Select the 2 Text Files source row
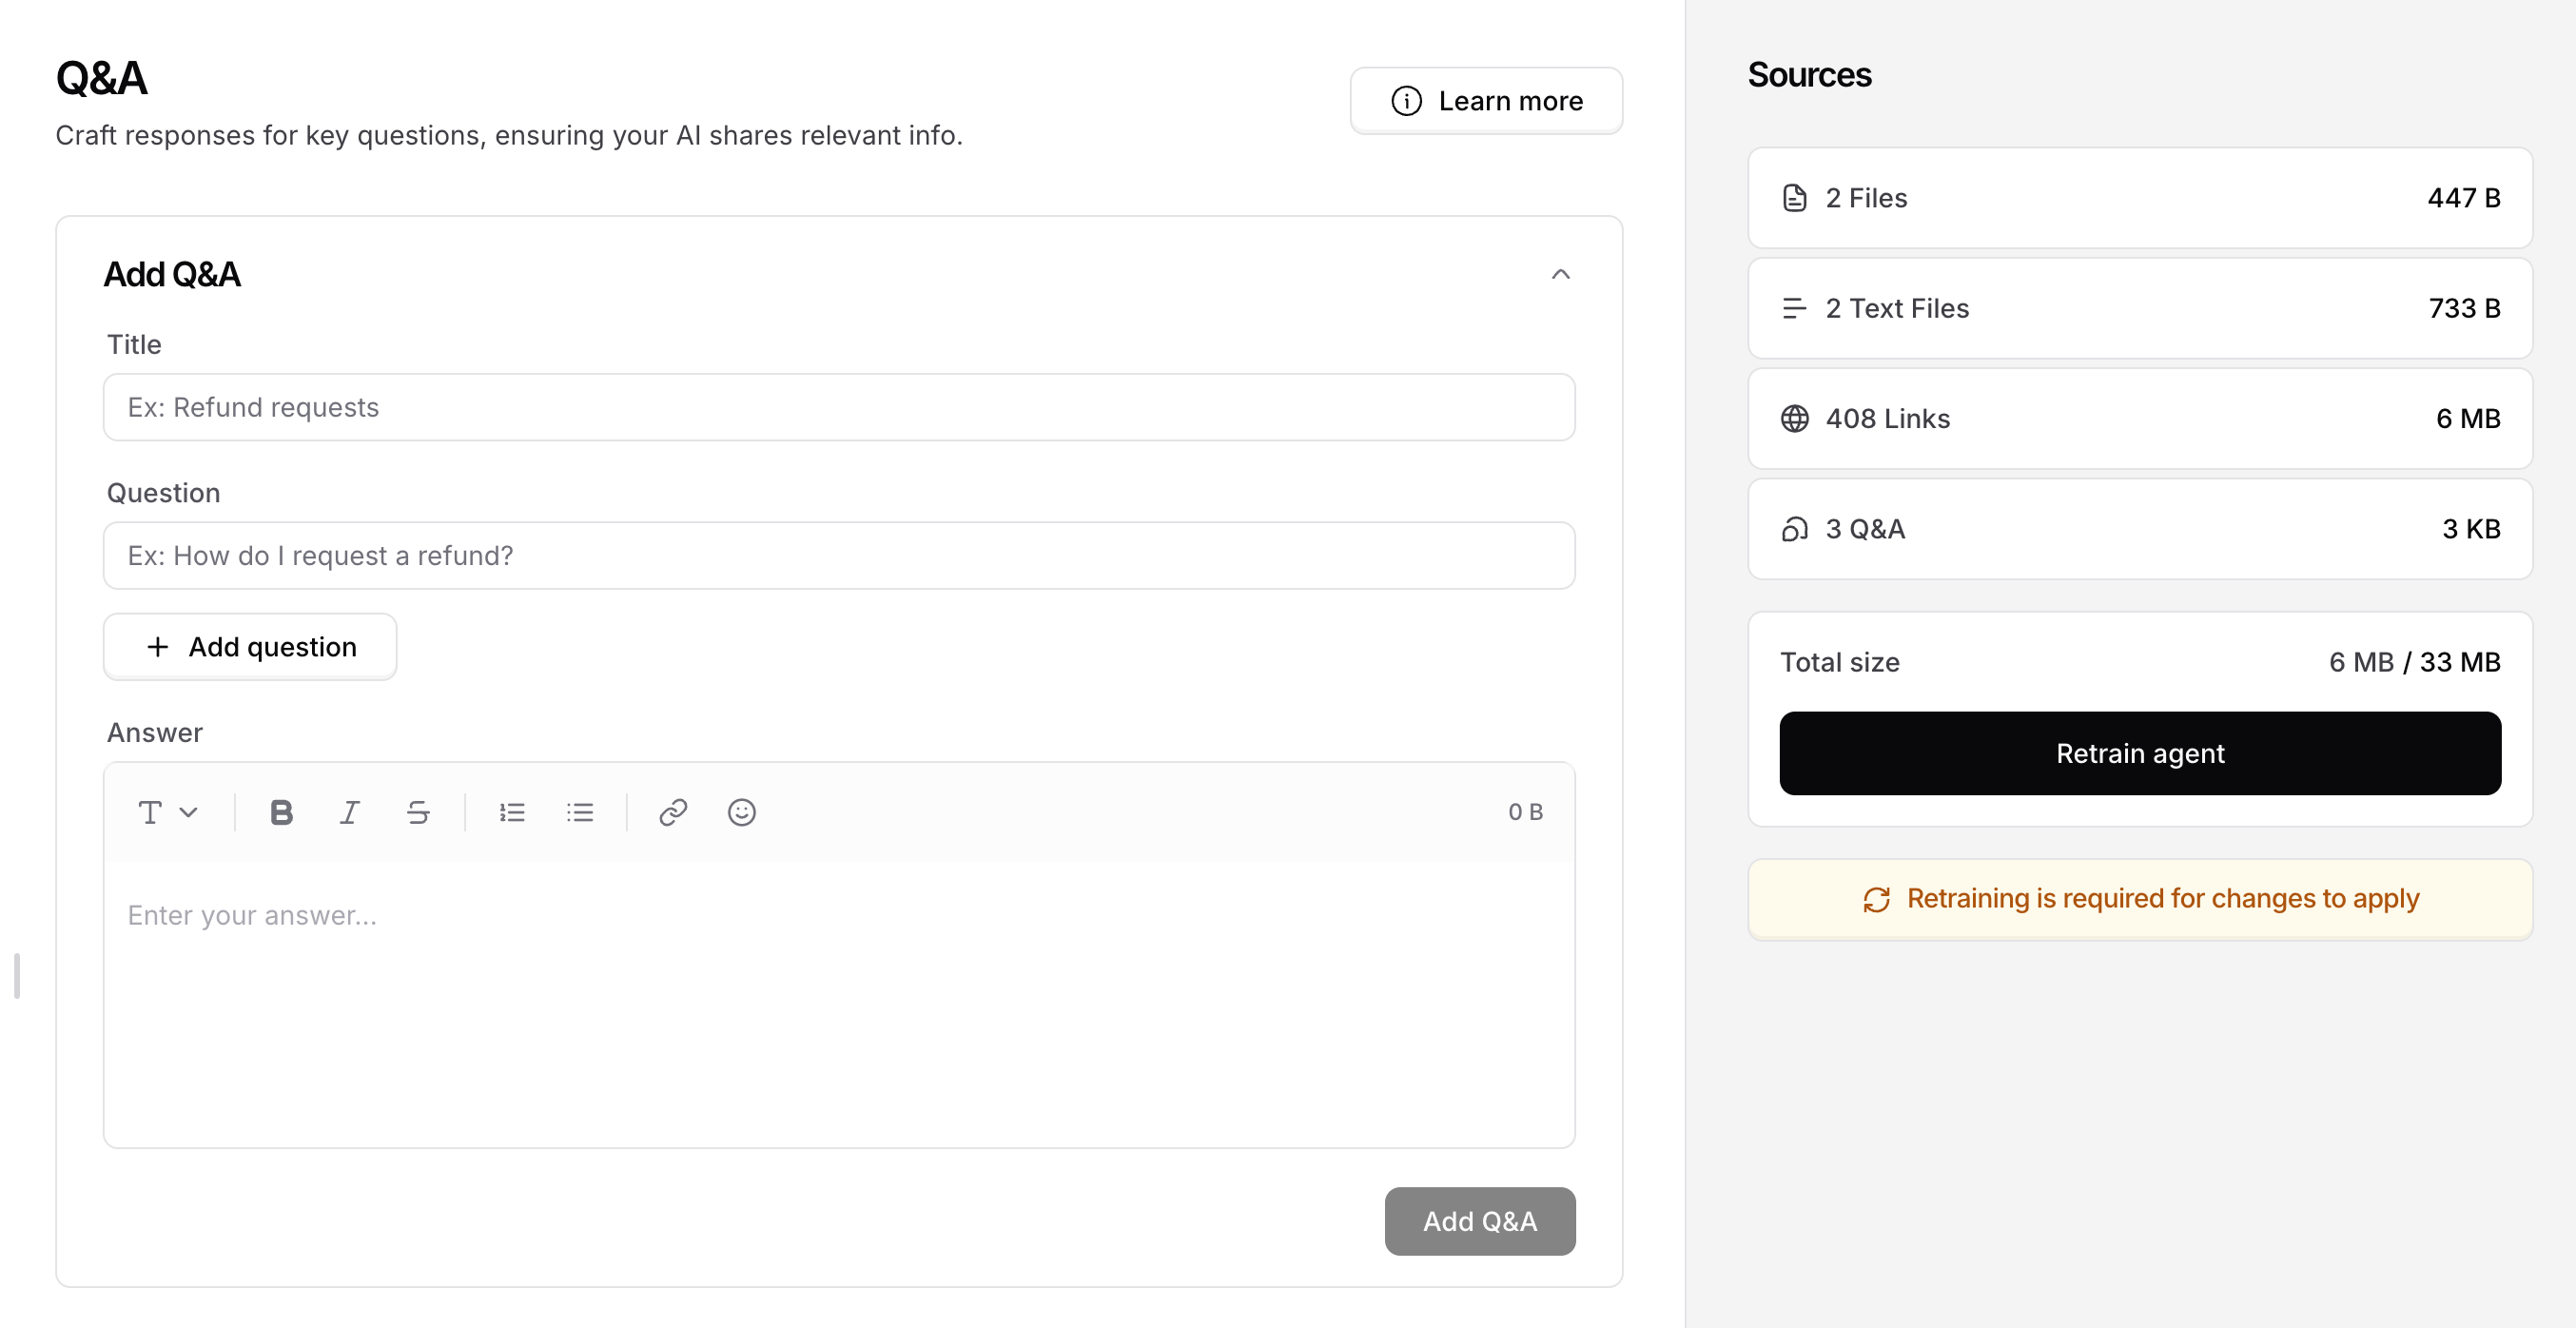 [x=2139, y=308]
